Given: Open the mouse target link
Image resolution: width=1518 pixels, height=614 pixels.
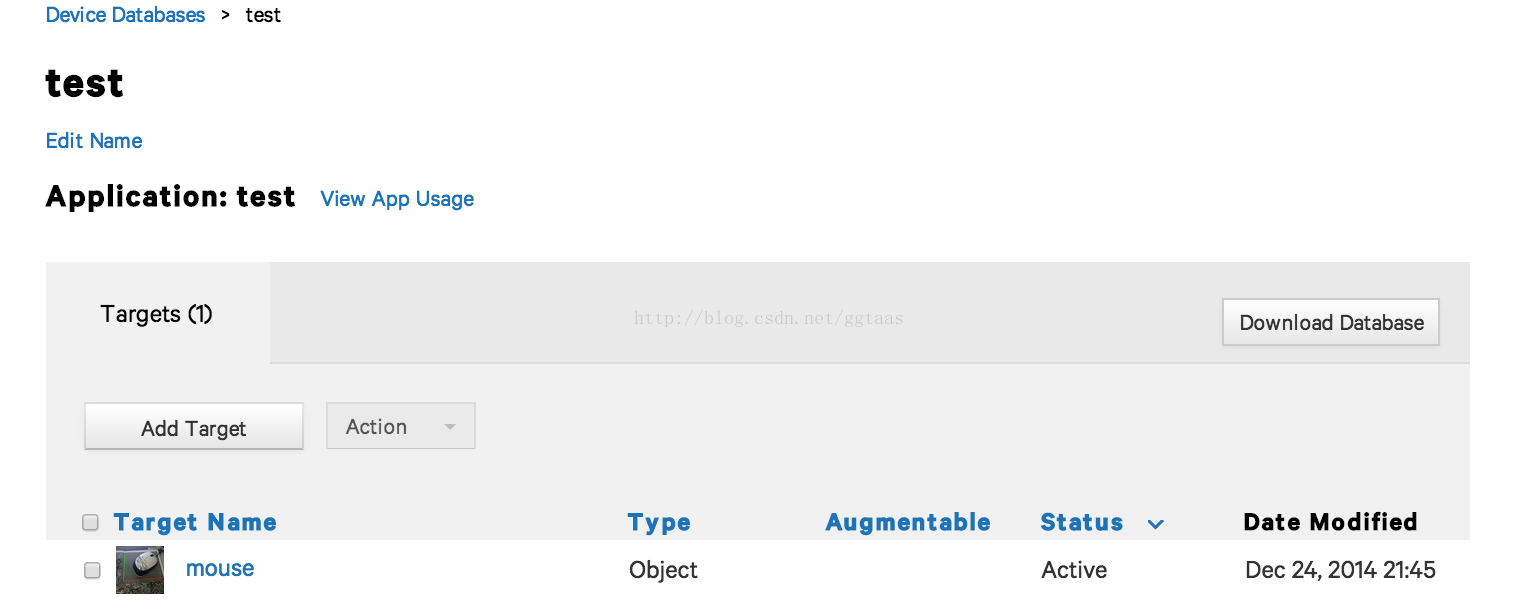Looking at the screenshot, I should click(x=220, y=568).
